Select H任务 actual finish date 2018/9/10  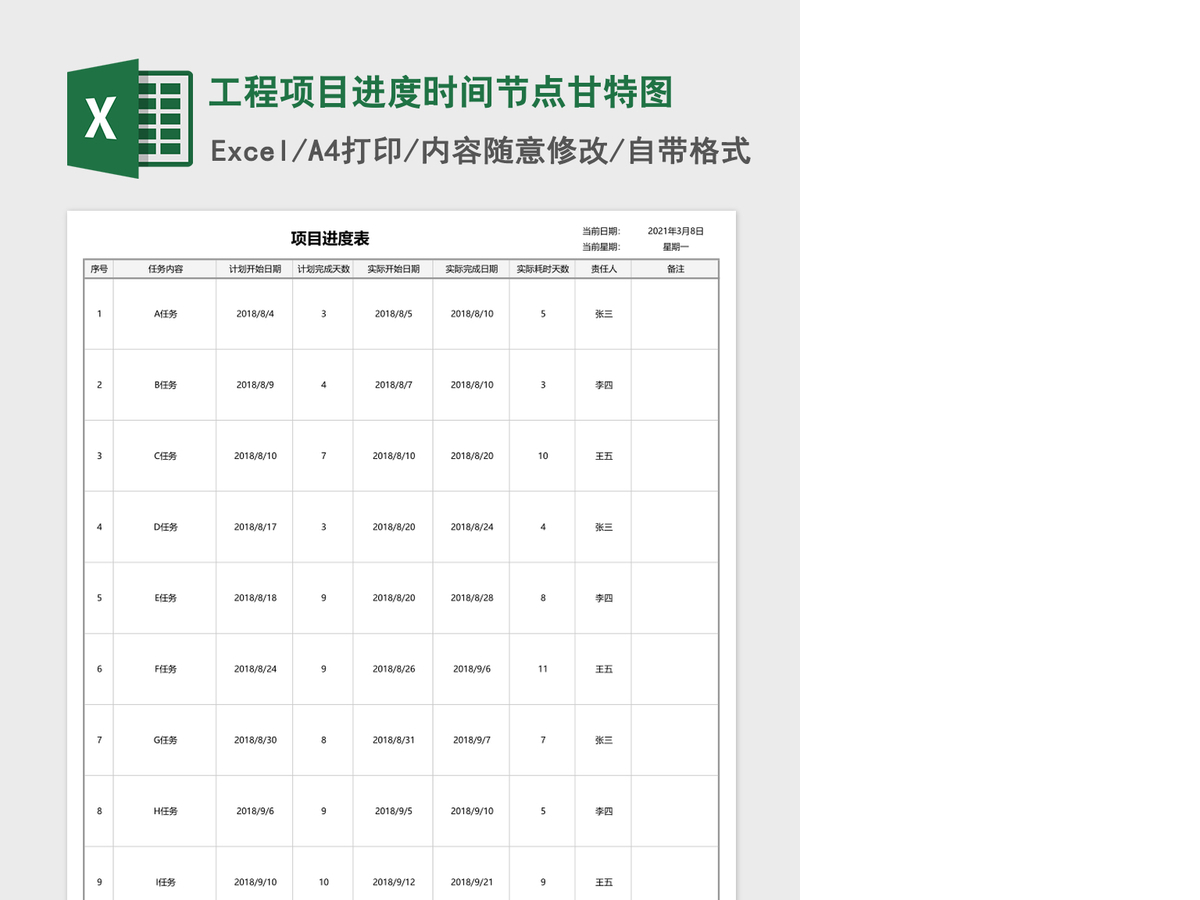(472, 811)
